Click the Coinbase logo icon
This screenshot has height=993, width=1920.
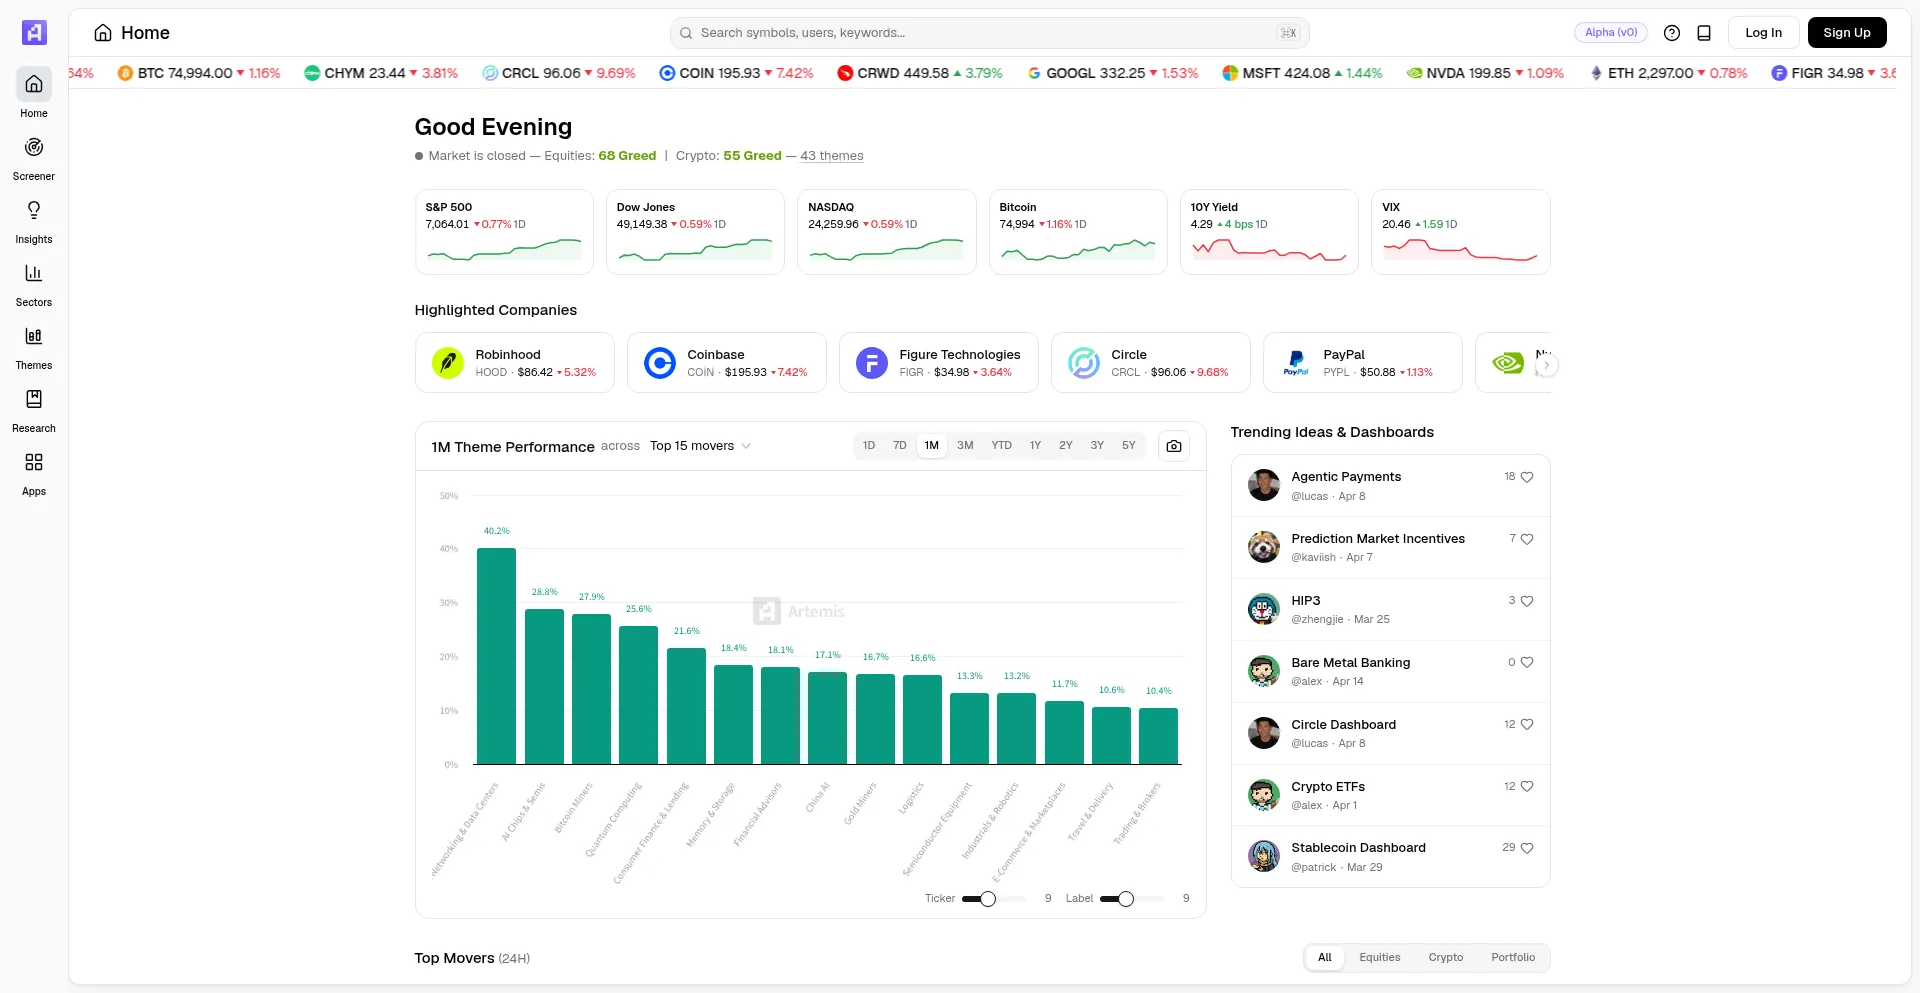660,363
